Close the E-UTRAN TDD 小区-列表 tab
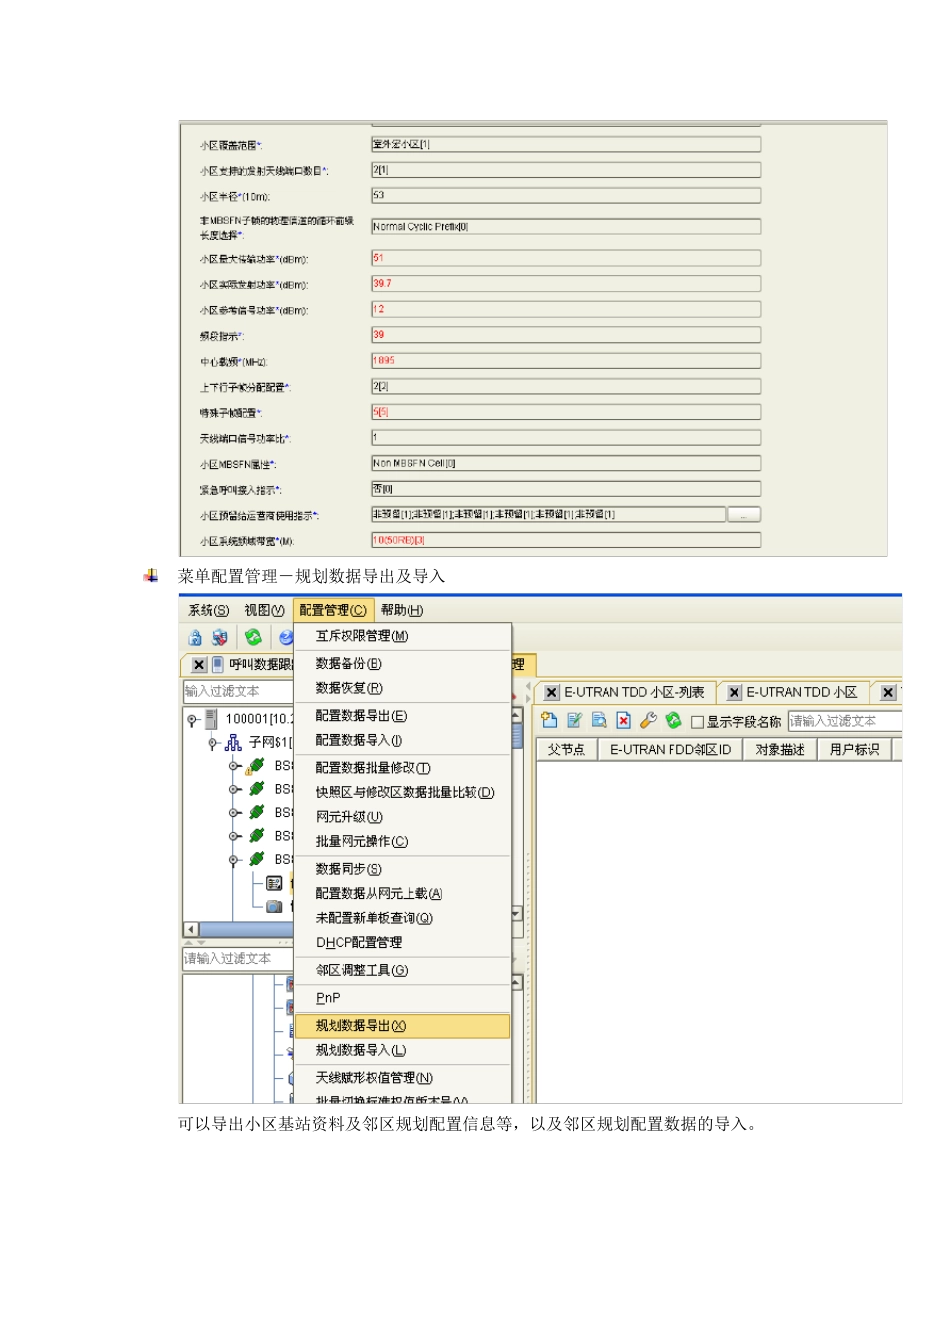The width and height of the screenshot is (950, 1344). click(551, 692)
